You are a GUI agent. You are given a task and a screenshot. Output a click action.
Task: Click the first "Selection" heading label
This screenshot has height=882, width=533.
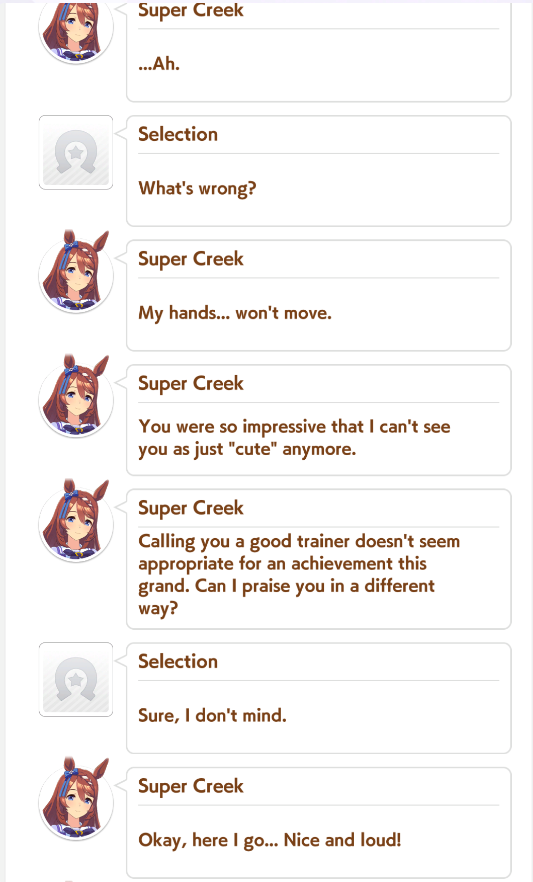178,134
